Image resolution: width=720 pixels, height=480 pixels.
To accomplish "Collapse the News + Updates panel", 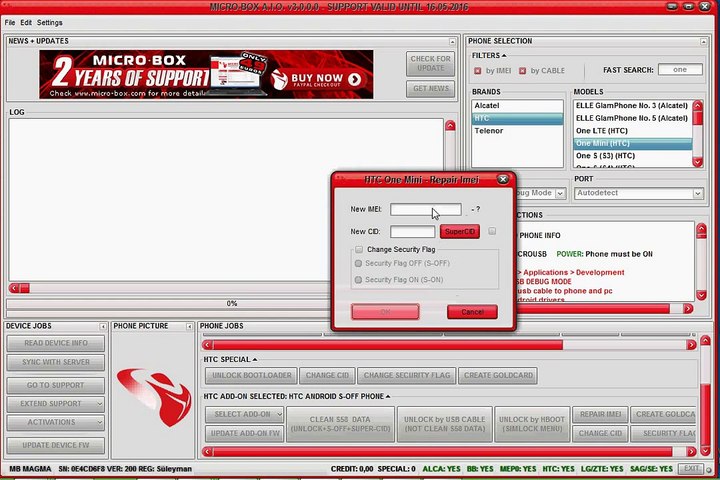I will 452,42.
